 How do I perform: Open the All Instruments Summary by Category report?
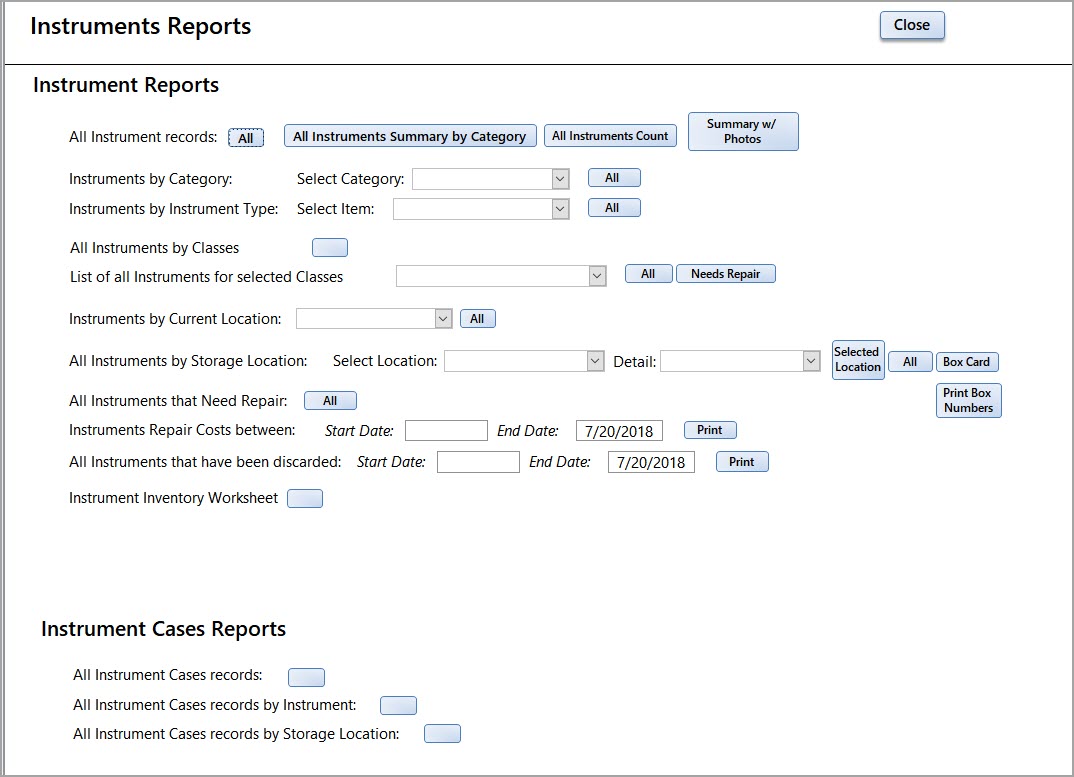tap(410, 135)
